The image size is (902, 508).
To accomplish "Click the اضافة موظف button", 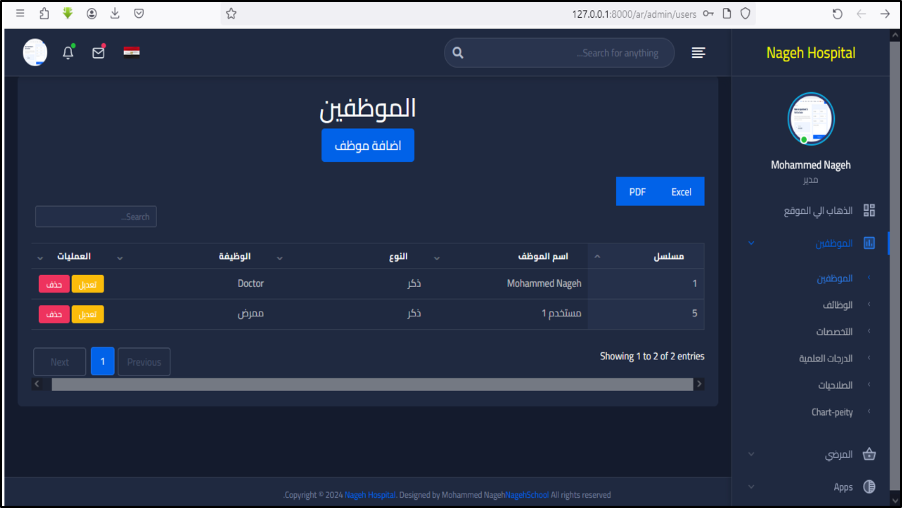I will point(367,145).
